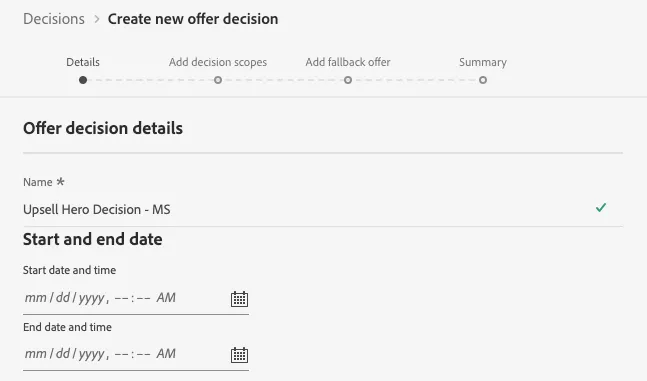Select the Summary step circle
647x381 pixels.
click(x=483, y=80)
